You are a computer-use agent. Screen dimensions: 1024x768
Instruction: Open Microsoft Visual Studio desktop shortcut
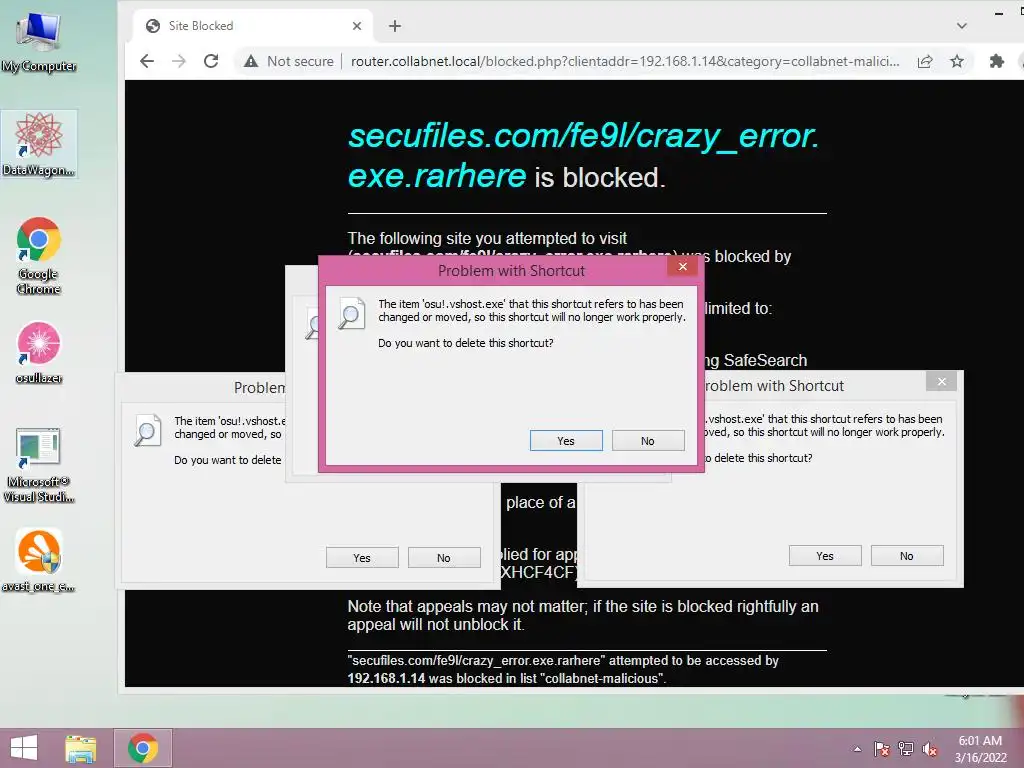tap(39, 465)
